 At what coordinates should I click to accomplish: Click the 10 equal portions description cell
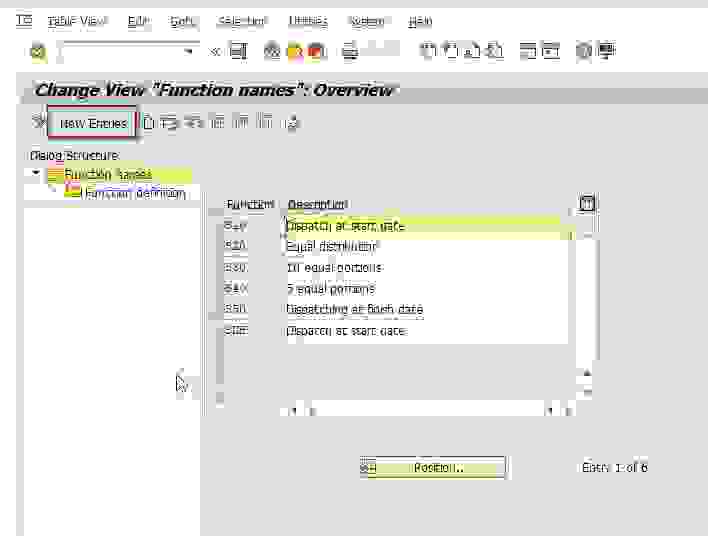tap(427, 268)
